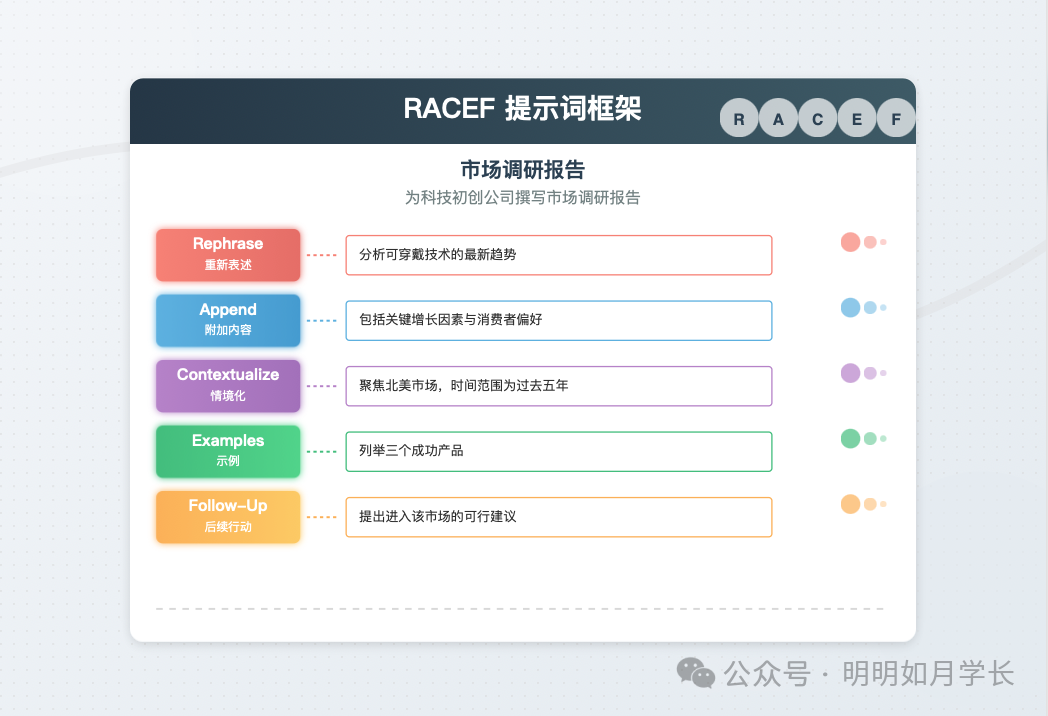
Task: Click the purple dots beside the Contextualize row
Action: 864,373
